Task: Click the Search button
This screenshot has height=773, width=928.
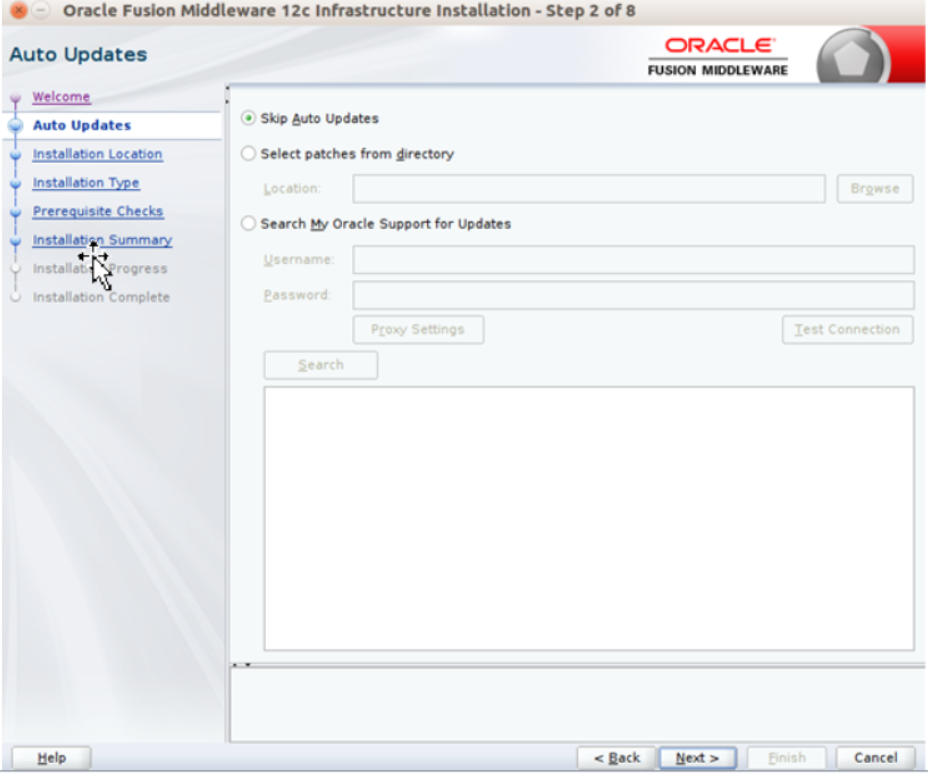Action: click(x=320, y=365)
